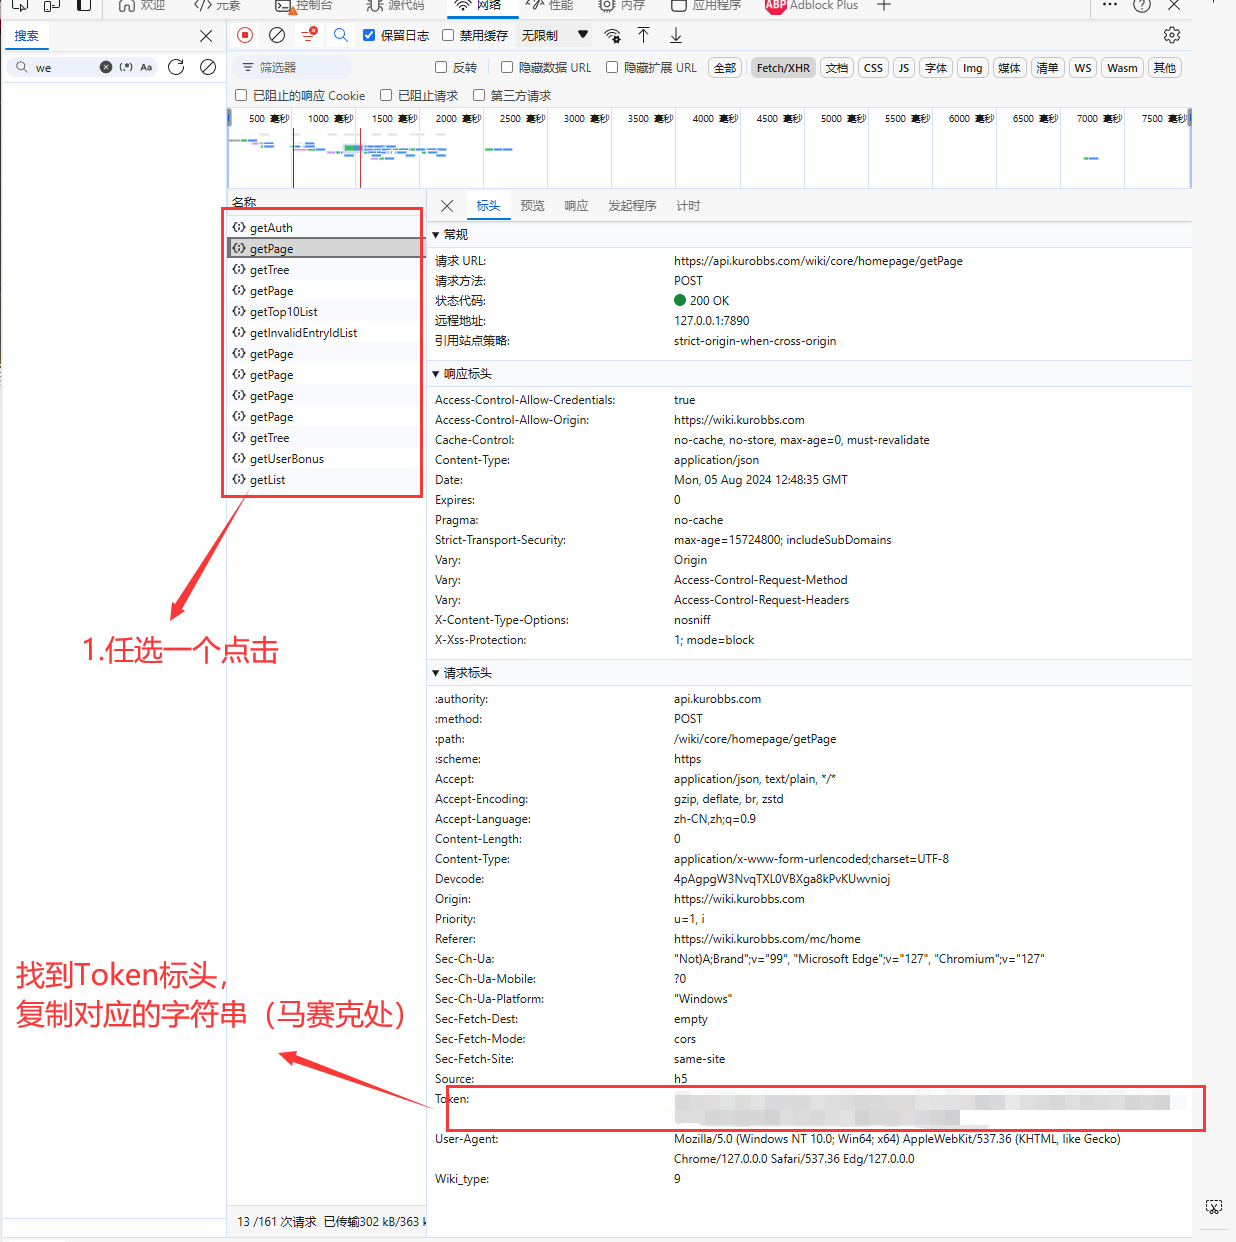Collapse the 常规 section
The image size is (1236, 1242).
click(x=436, y=235)
